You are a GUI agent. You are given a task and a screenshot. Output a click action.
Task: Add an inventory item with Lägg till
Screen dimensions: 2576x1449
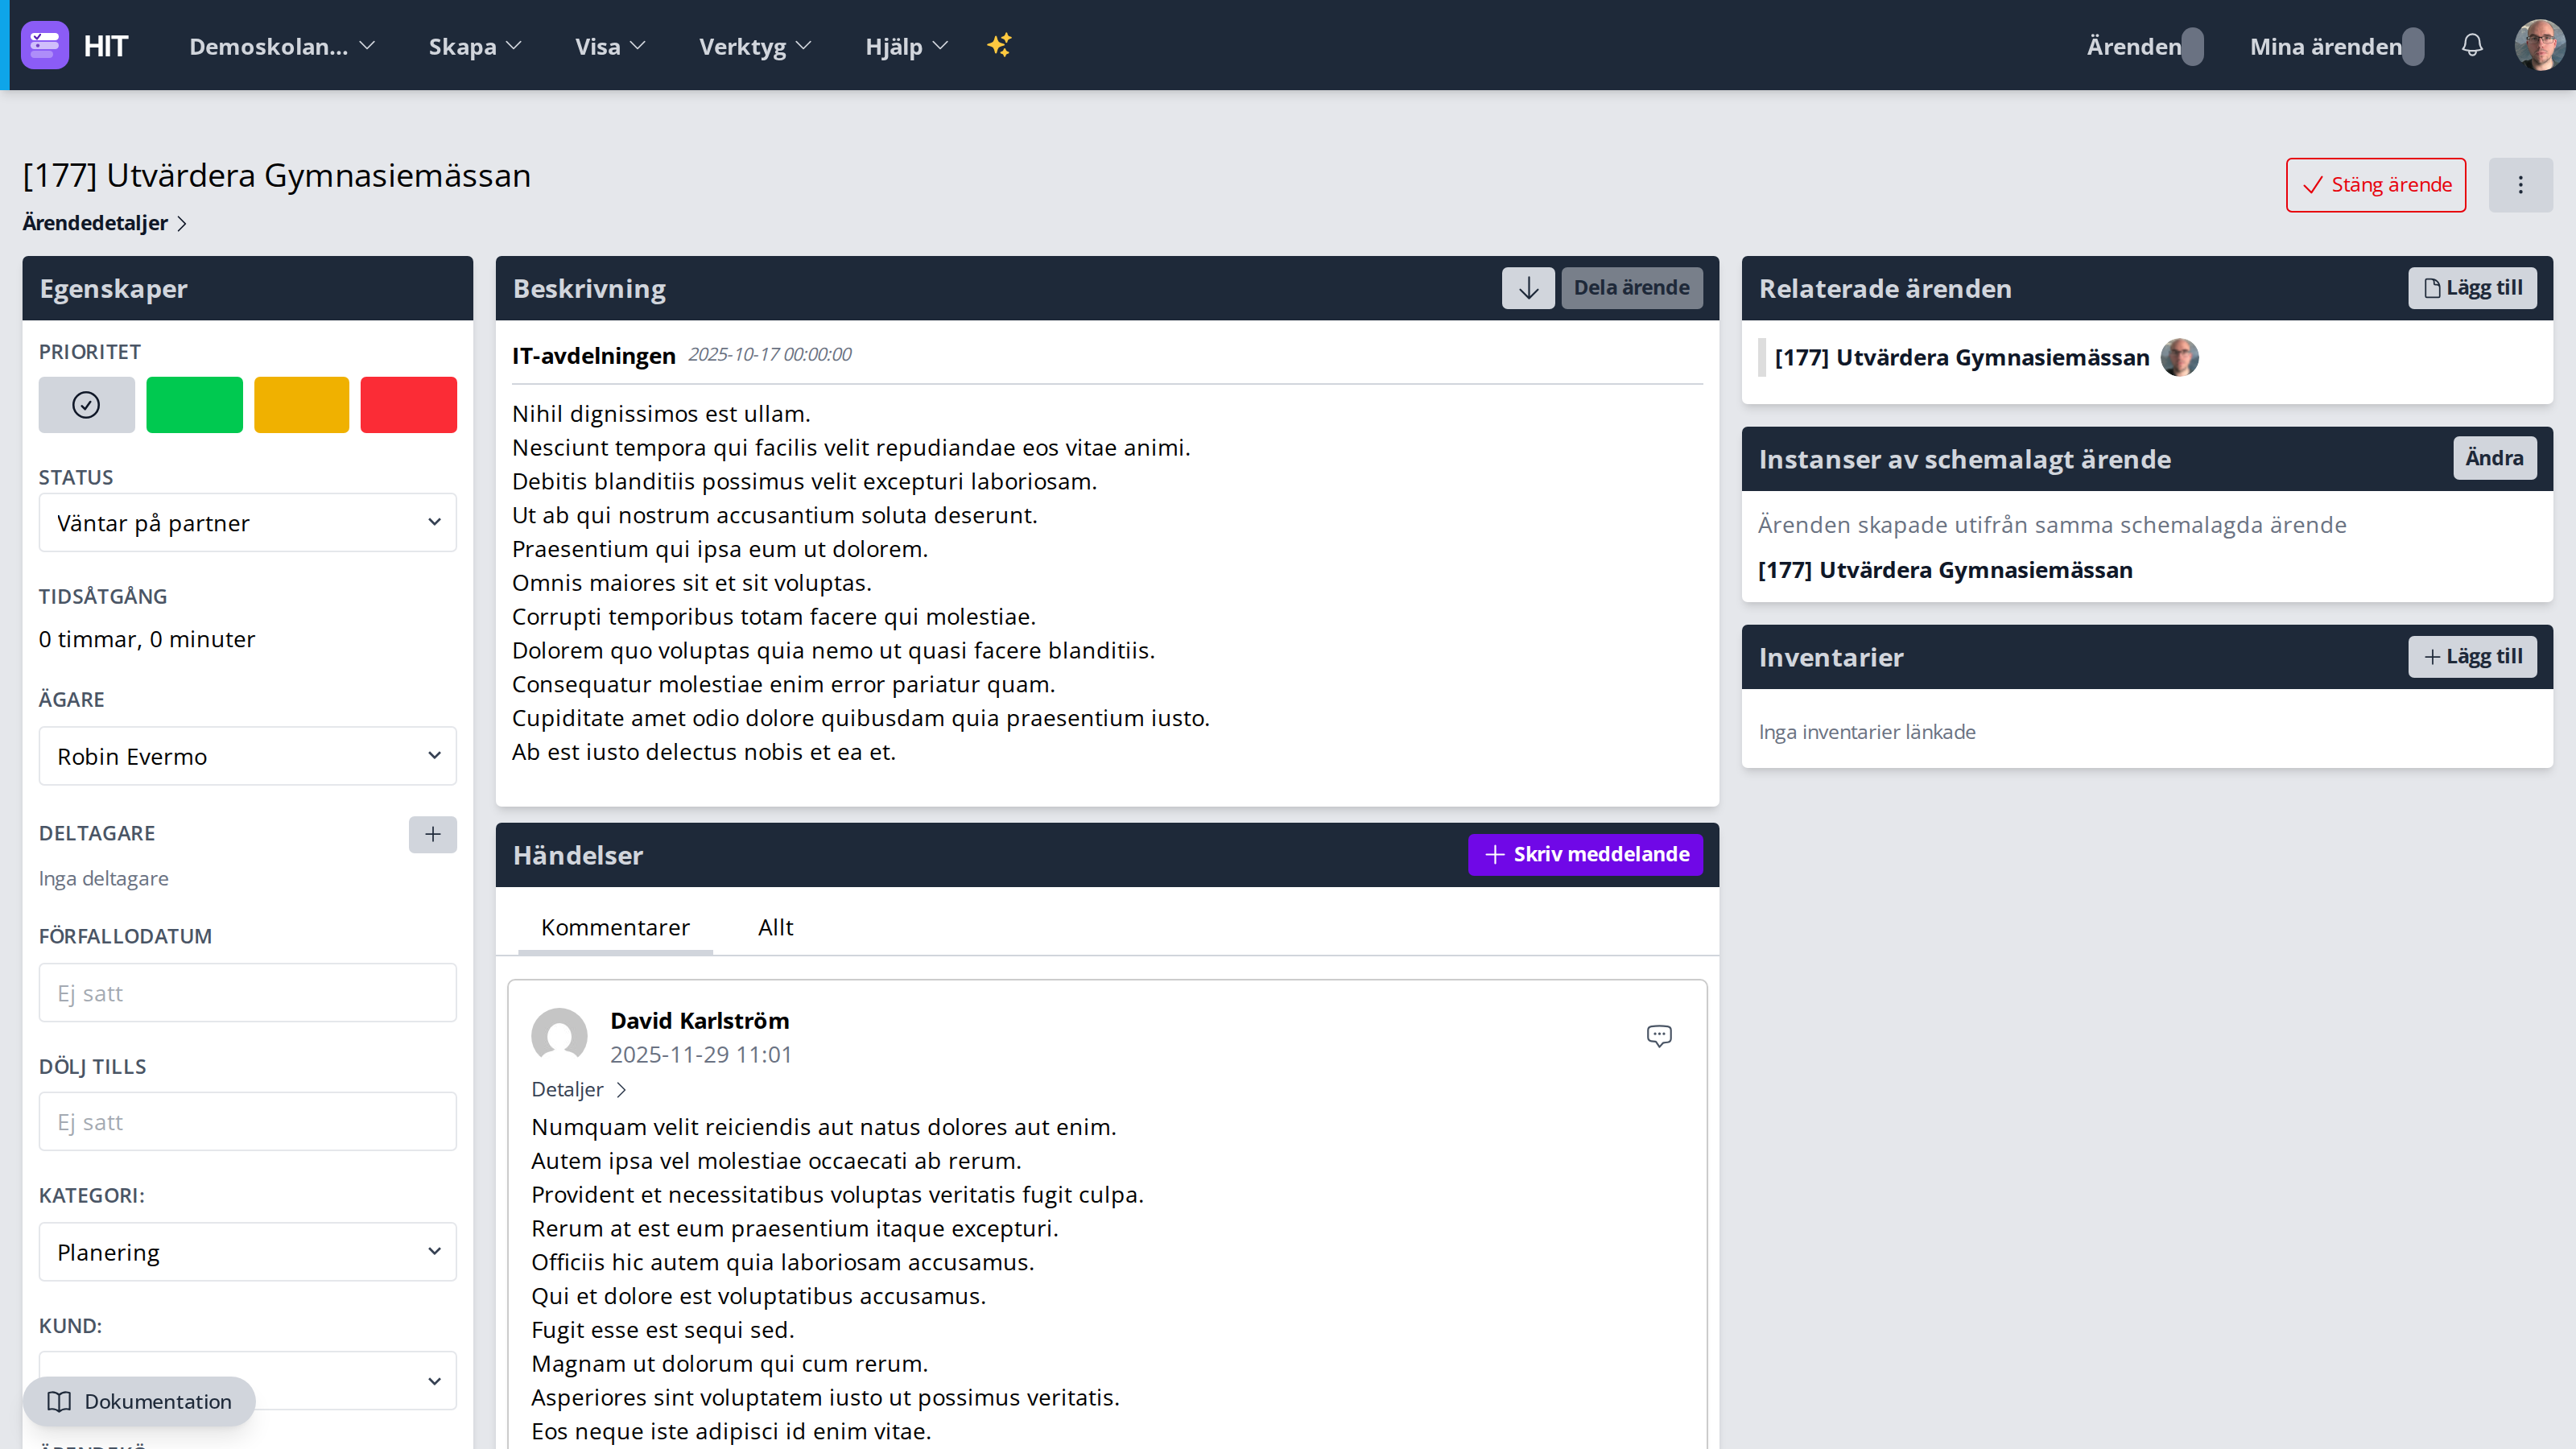pyautogui.click(x=2472, y=657)
